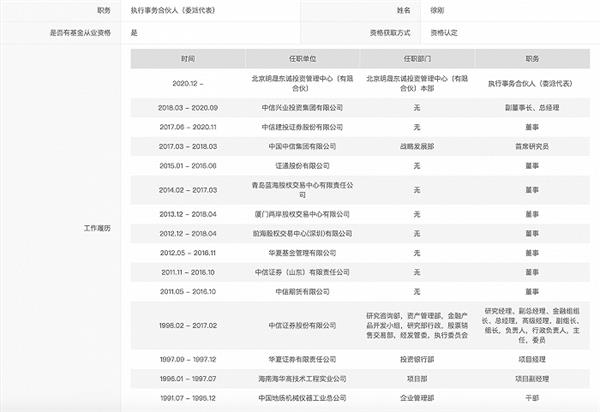This screenshot has height=412, width=600.
Task: Select '海南海华高技术工程实业公司' cell
Action: [x=302, y=379]
